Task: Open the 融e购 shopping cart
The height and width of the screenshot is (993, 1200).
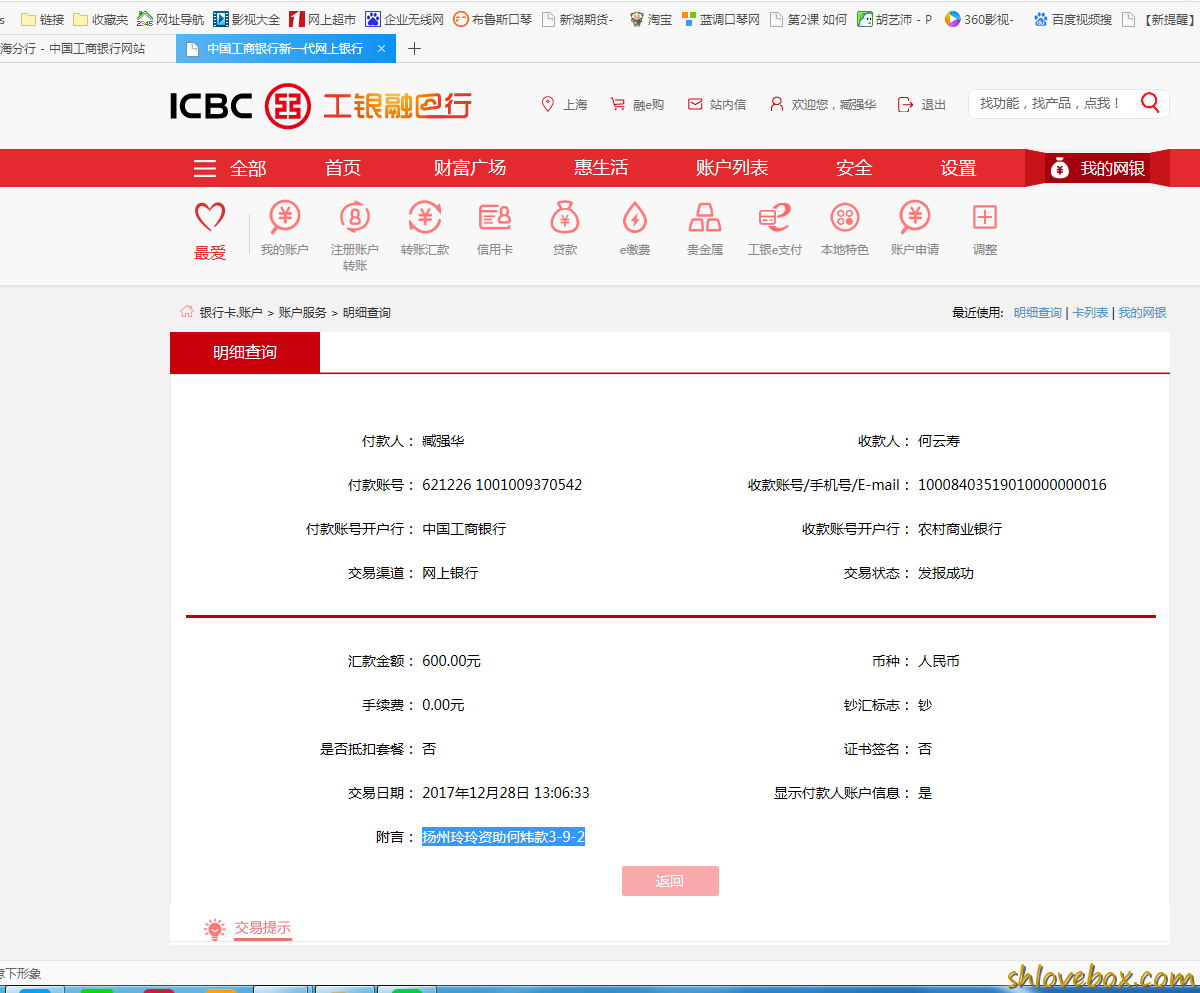Action: 617,104
